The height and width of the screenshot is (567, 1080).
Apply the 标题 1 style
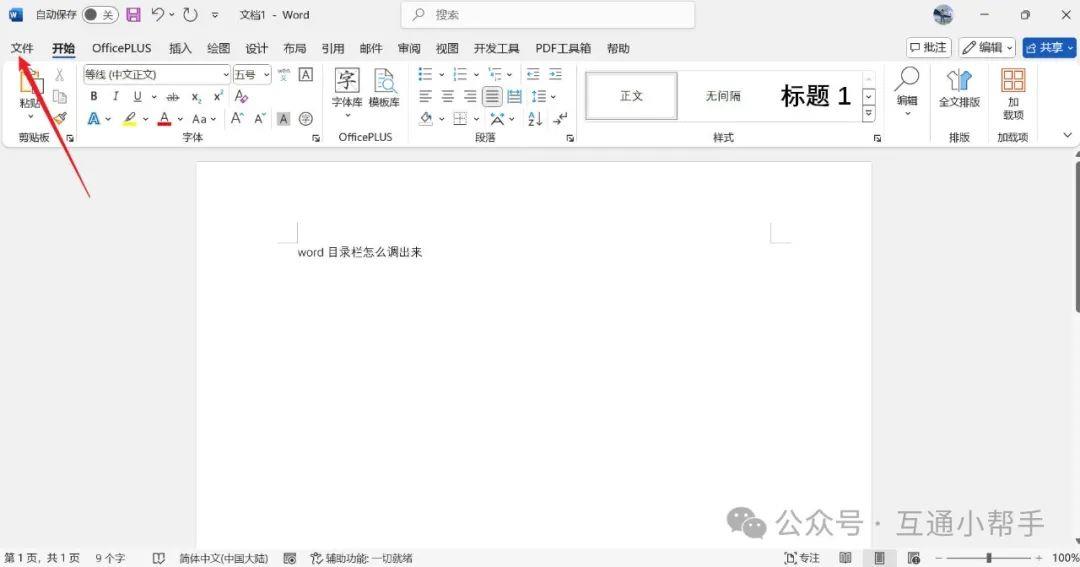point(815,96)
